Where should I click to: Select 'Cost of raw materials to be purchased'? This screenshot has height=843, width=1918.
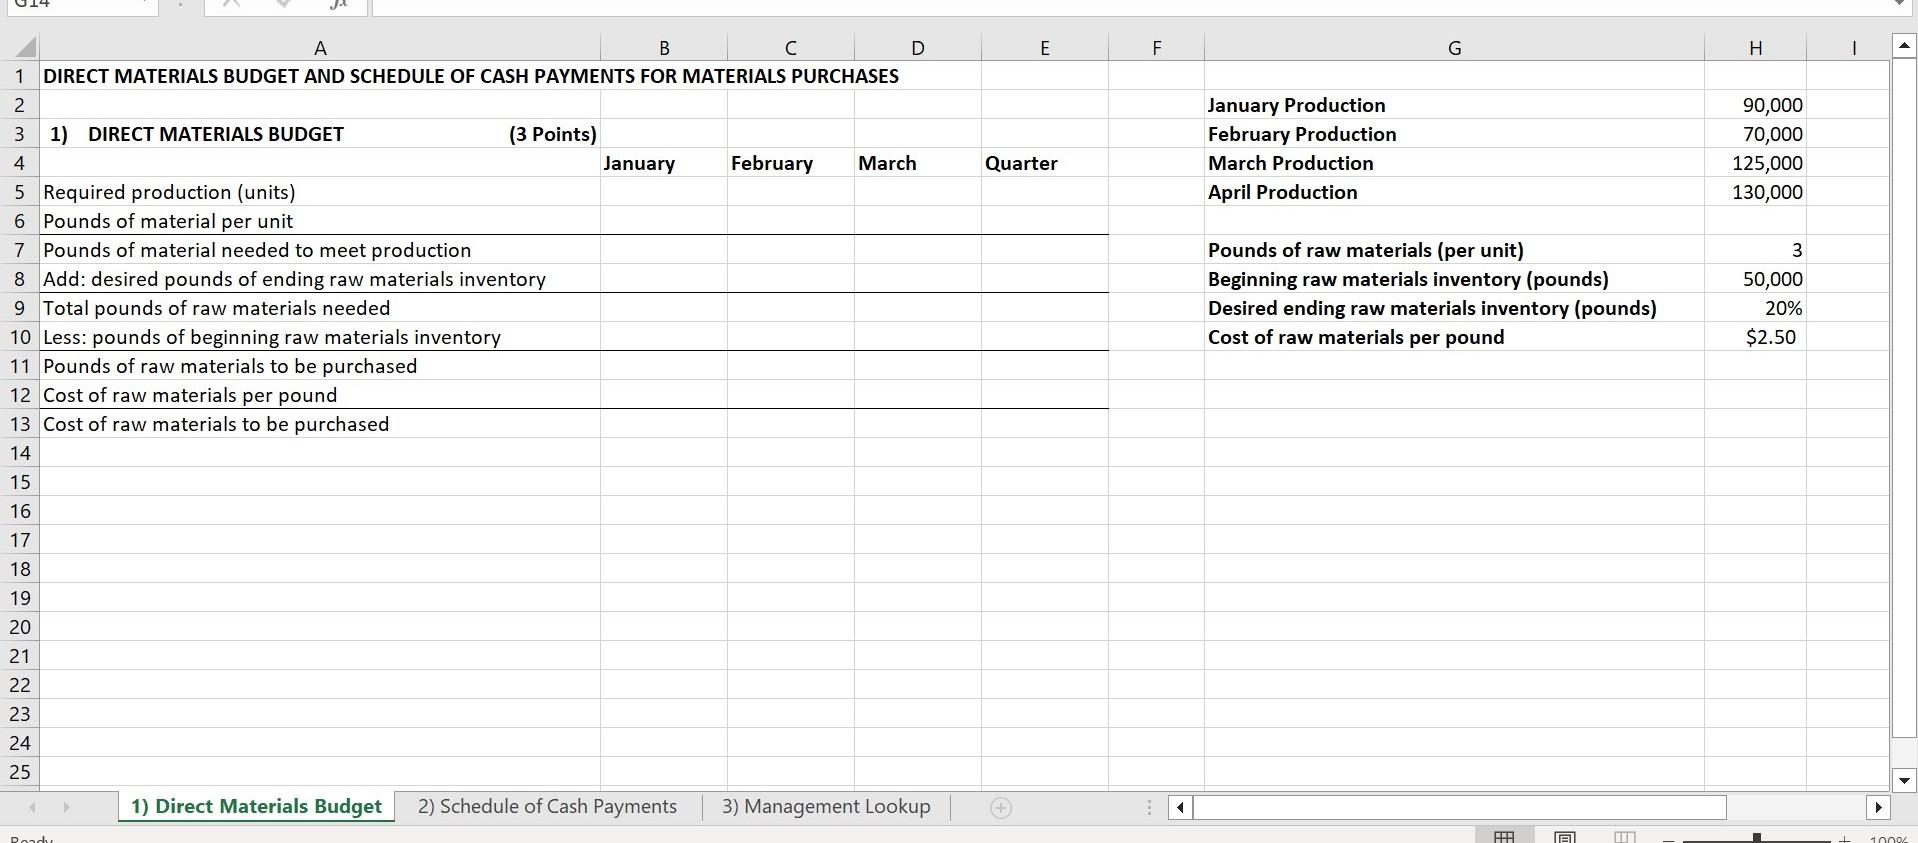(320, 424)
